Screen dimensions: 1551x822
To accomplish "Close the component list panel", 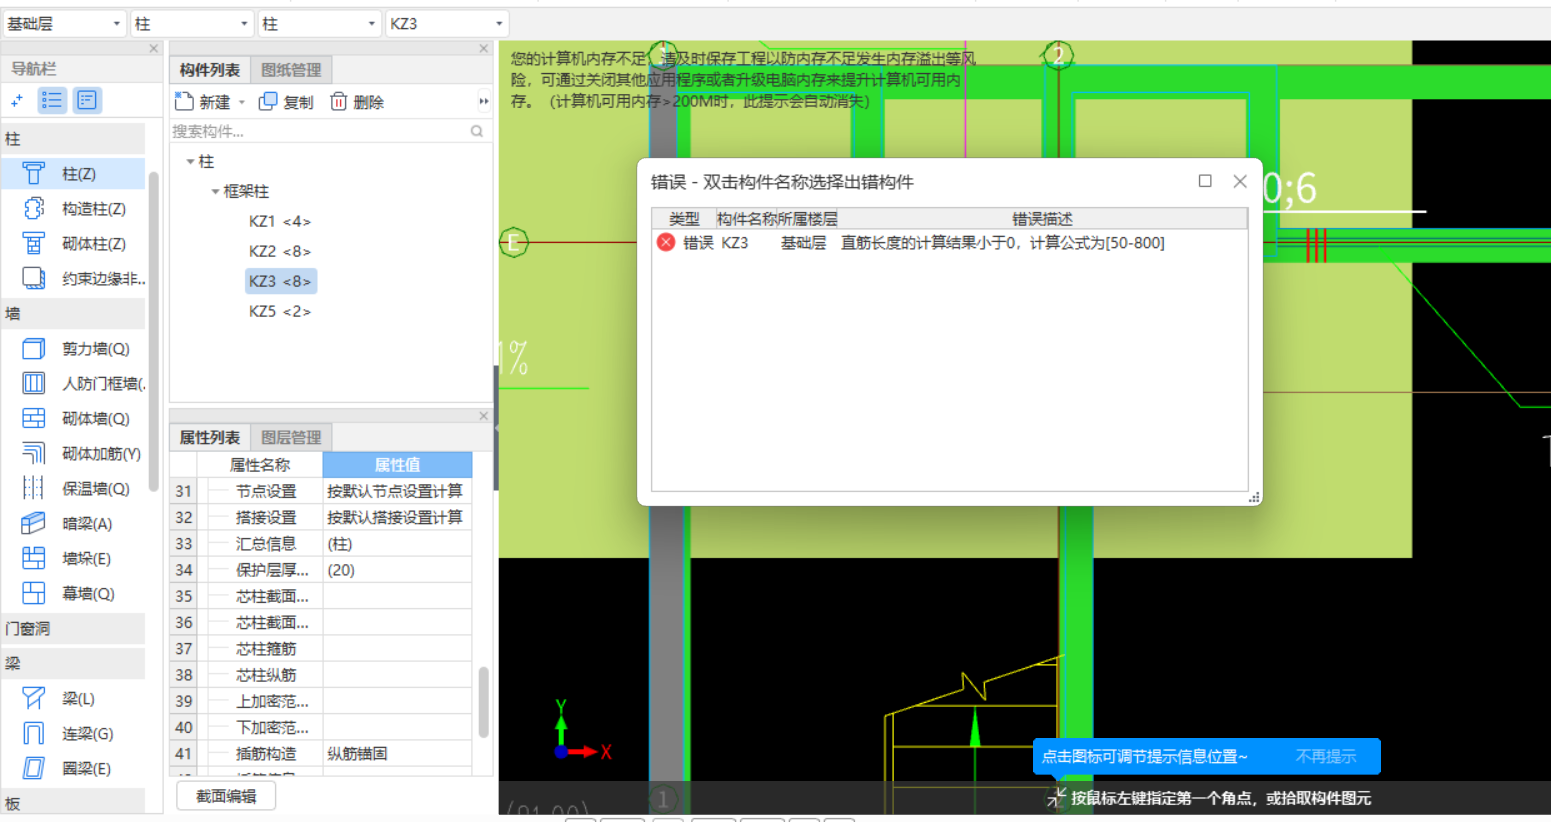I will coord(484,48).
